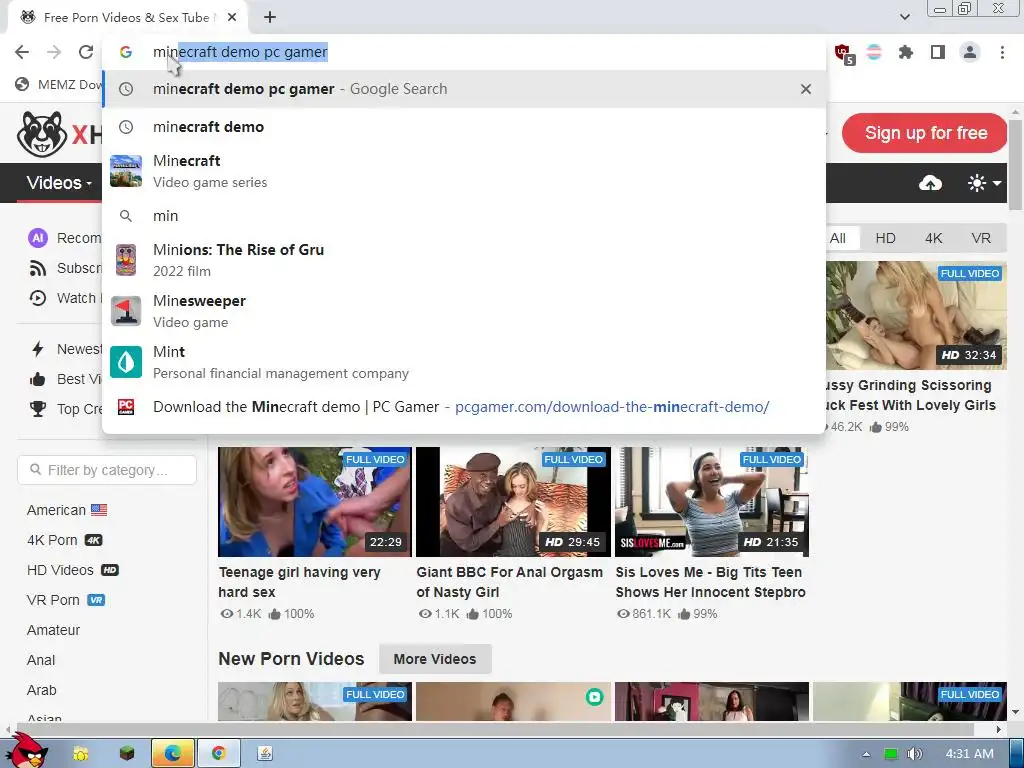
Task: Click the 4:31 AM taskbar clock
Action: (969, 754)
